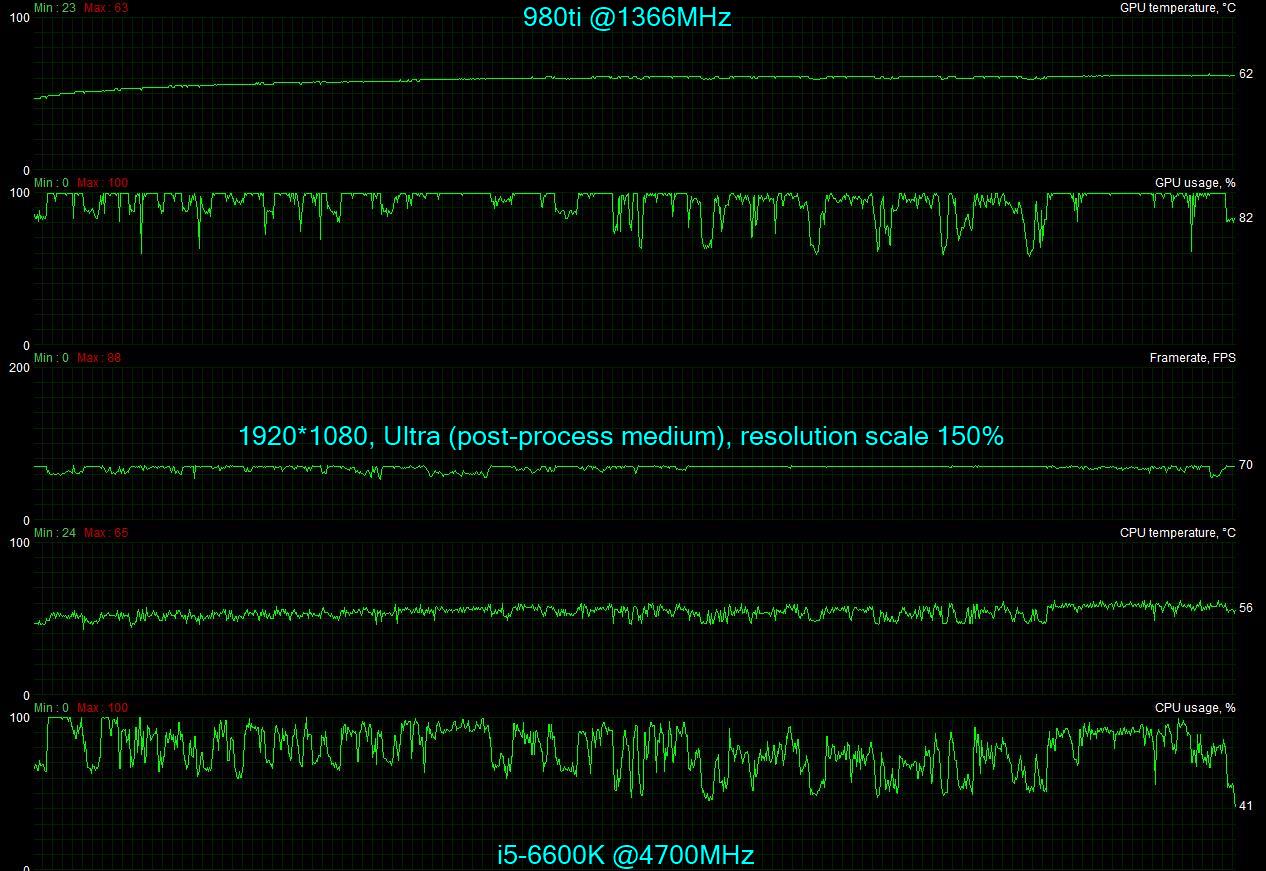Click the framerate current value 70
The image size is (1266, 871).
tap(1245, 465)
